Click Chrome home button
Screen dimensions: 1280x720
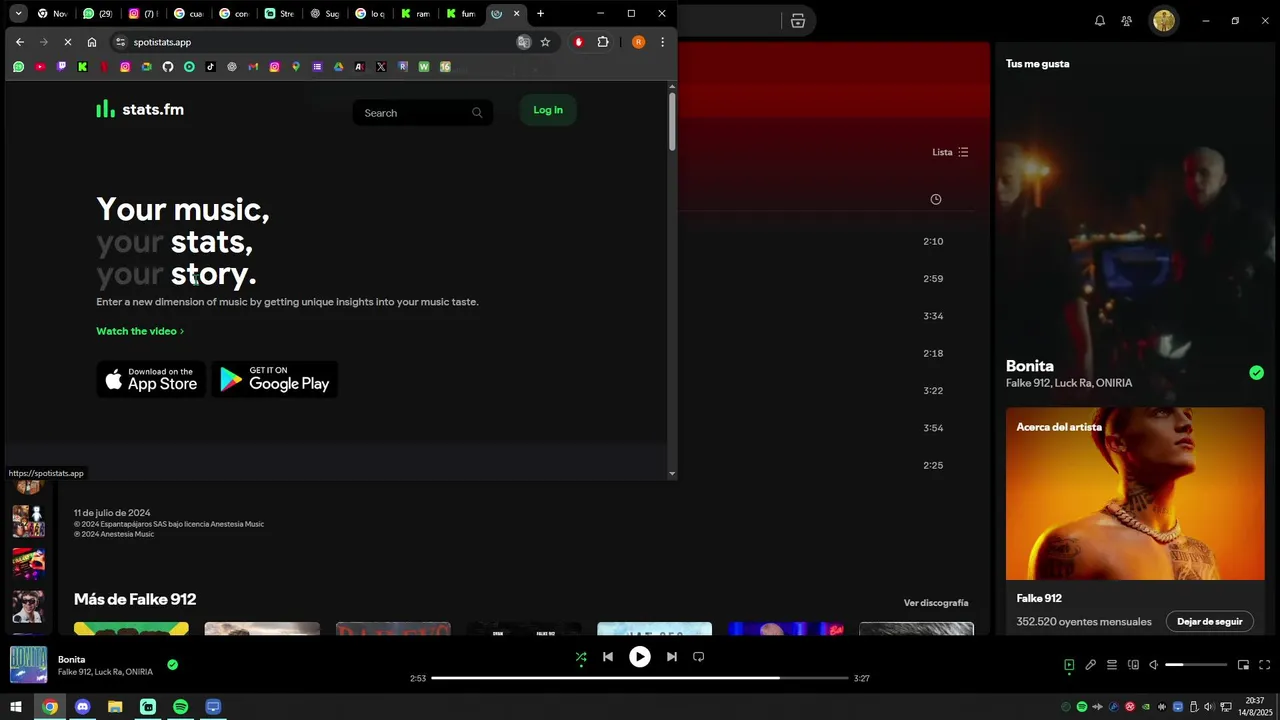pyautogui.click(x=92, y=42)
